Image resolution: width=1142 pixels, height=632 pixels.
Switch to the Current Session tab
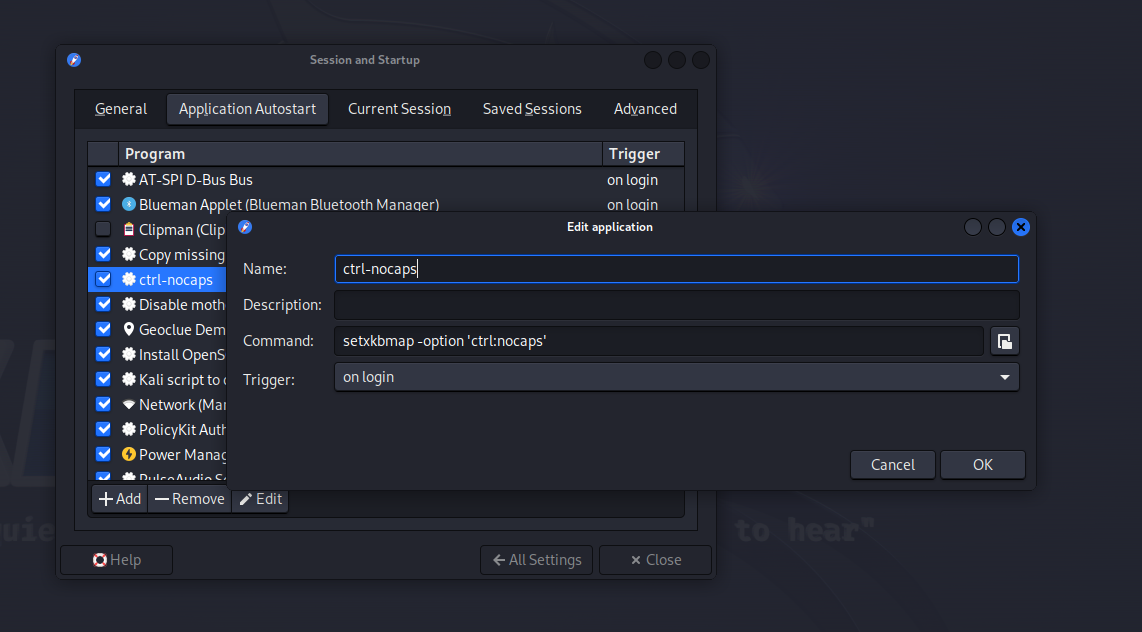(399, 109)
